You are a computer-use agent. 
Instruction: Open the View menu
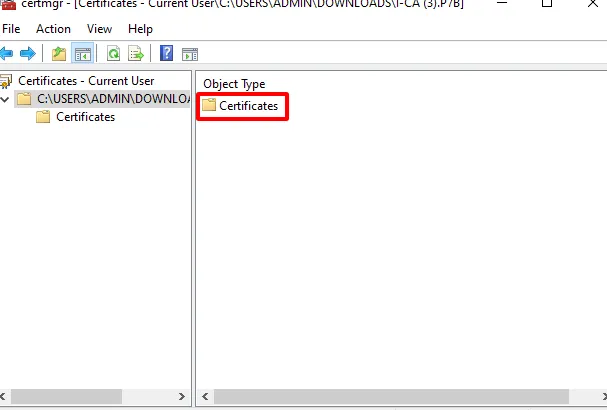tap(99, 29)
